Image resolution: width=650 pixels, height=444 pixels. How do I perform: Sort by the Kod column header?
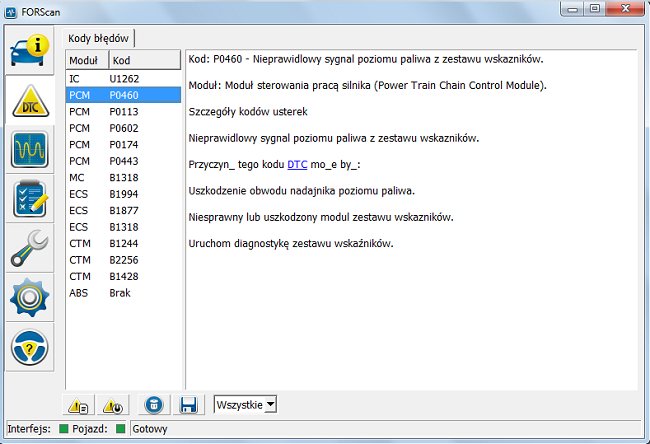(143, 60)
